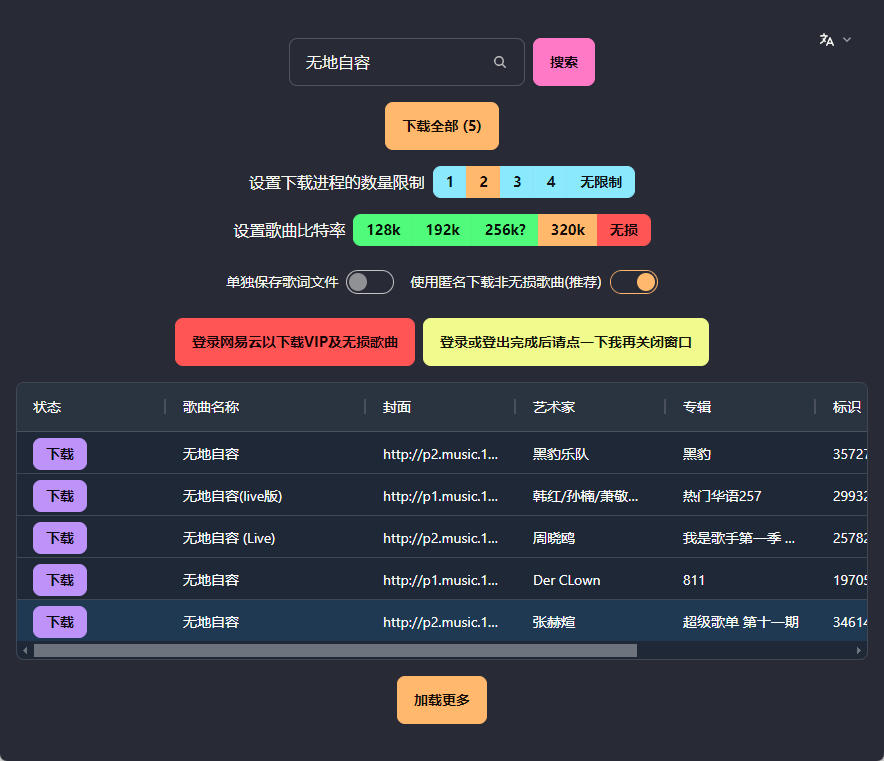Set download process limit to 2
The width and height of the screenshot is (884, 761).
(x=483, y=182)
